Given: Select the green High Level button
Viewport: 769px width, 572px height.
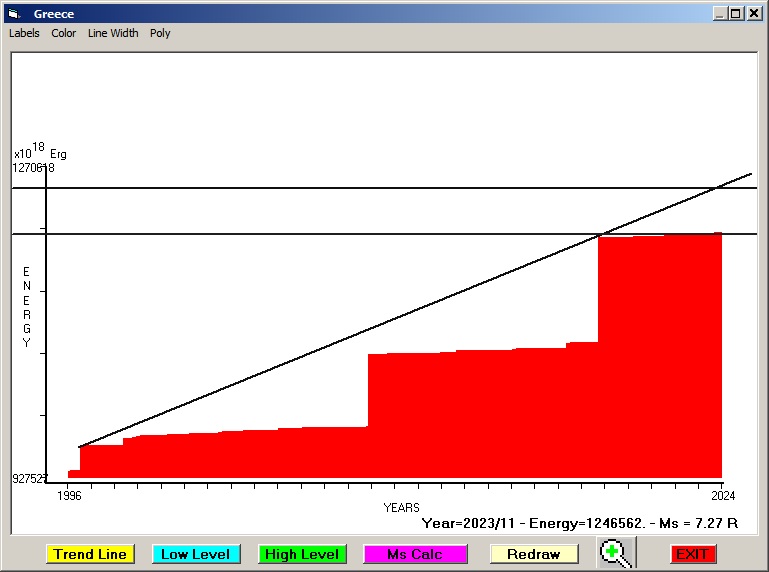Looking at the screenshot, I should (x=301, y=554).
